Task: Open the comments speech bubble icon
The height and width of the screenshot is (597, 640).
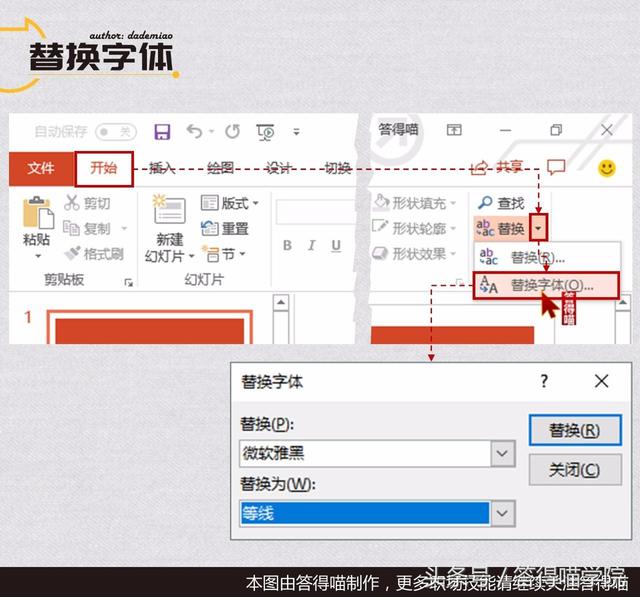Action: 556,167
